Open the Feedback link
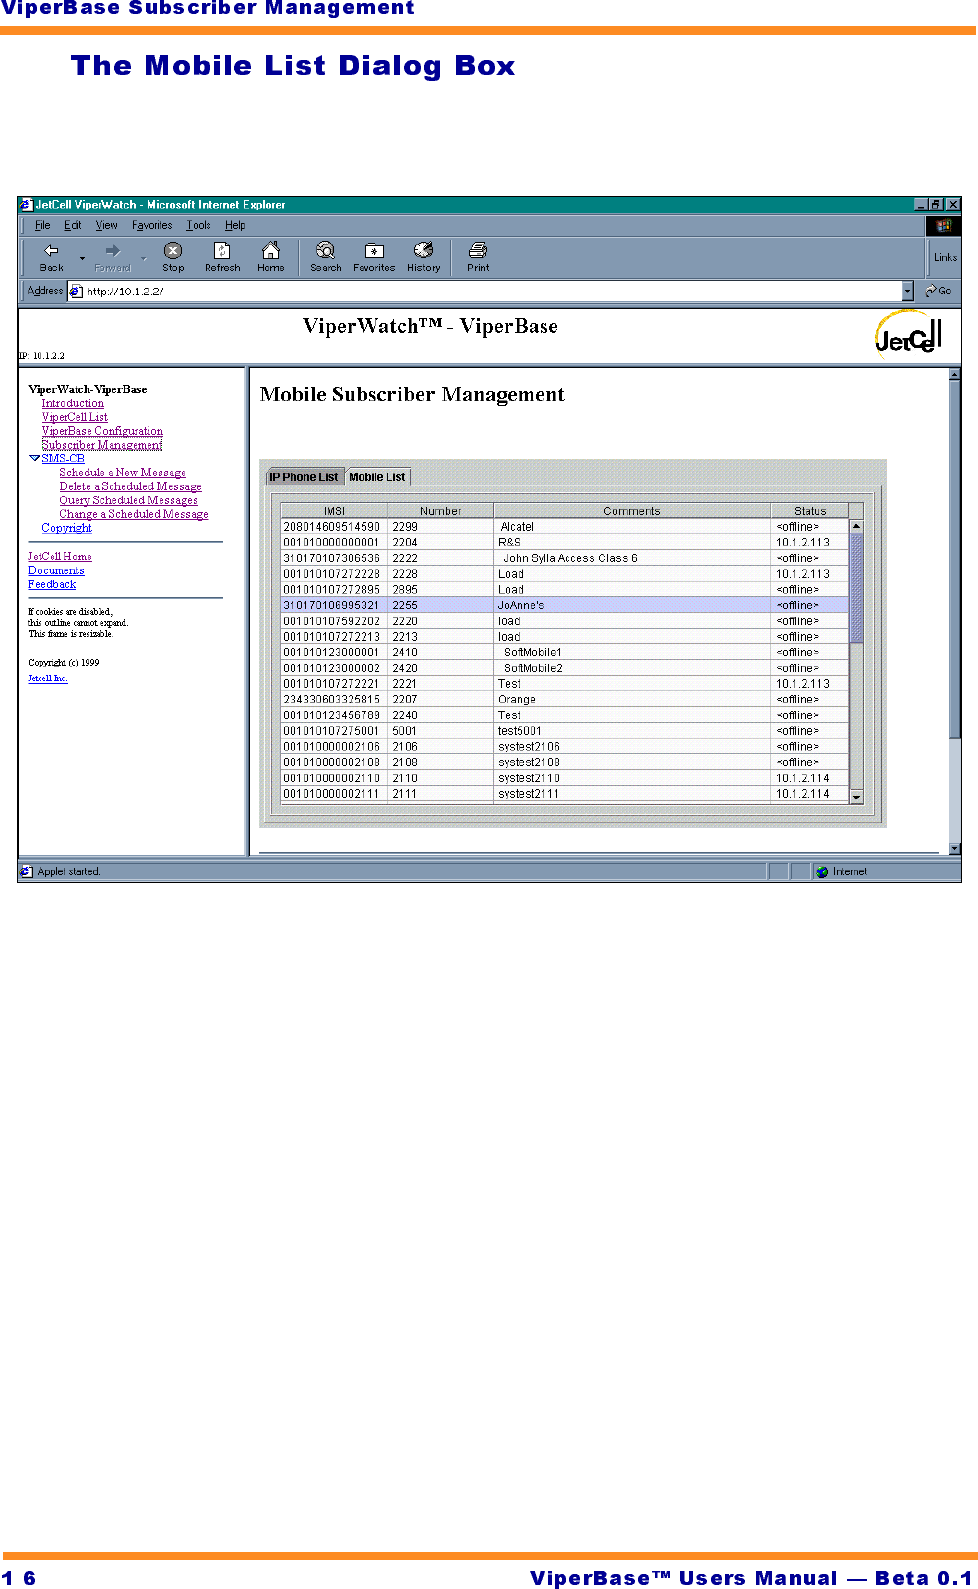Viewport: 978px width, 1589px height. coord(52,584)
